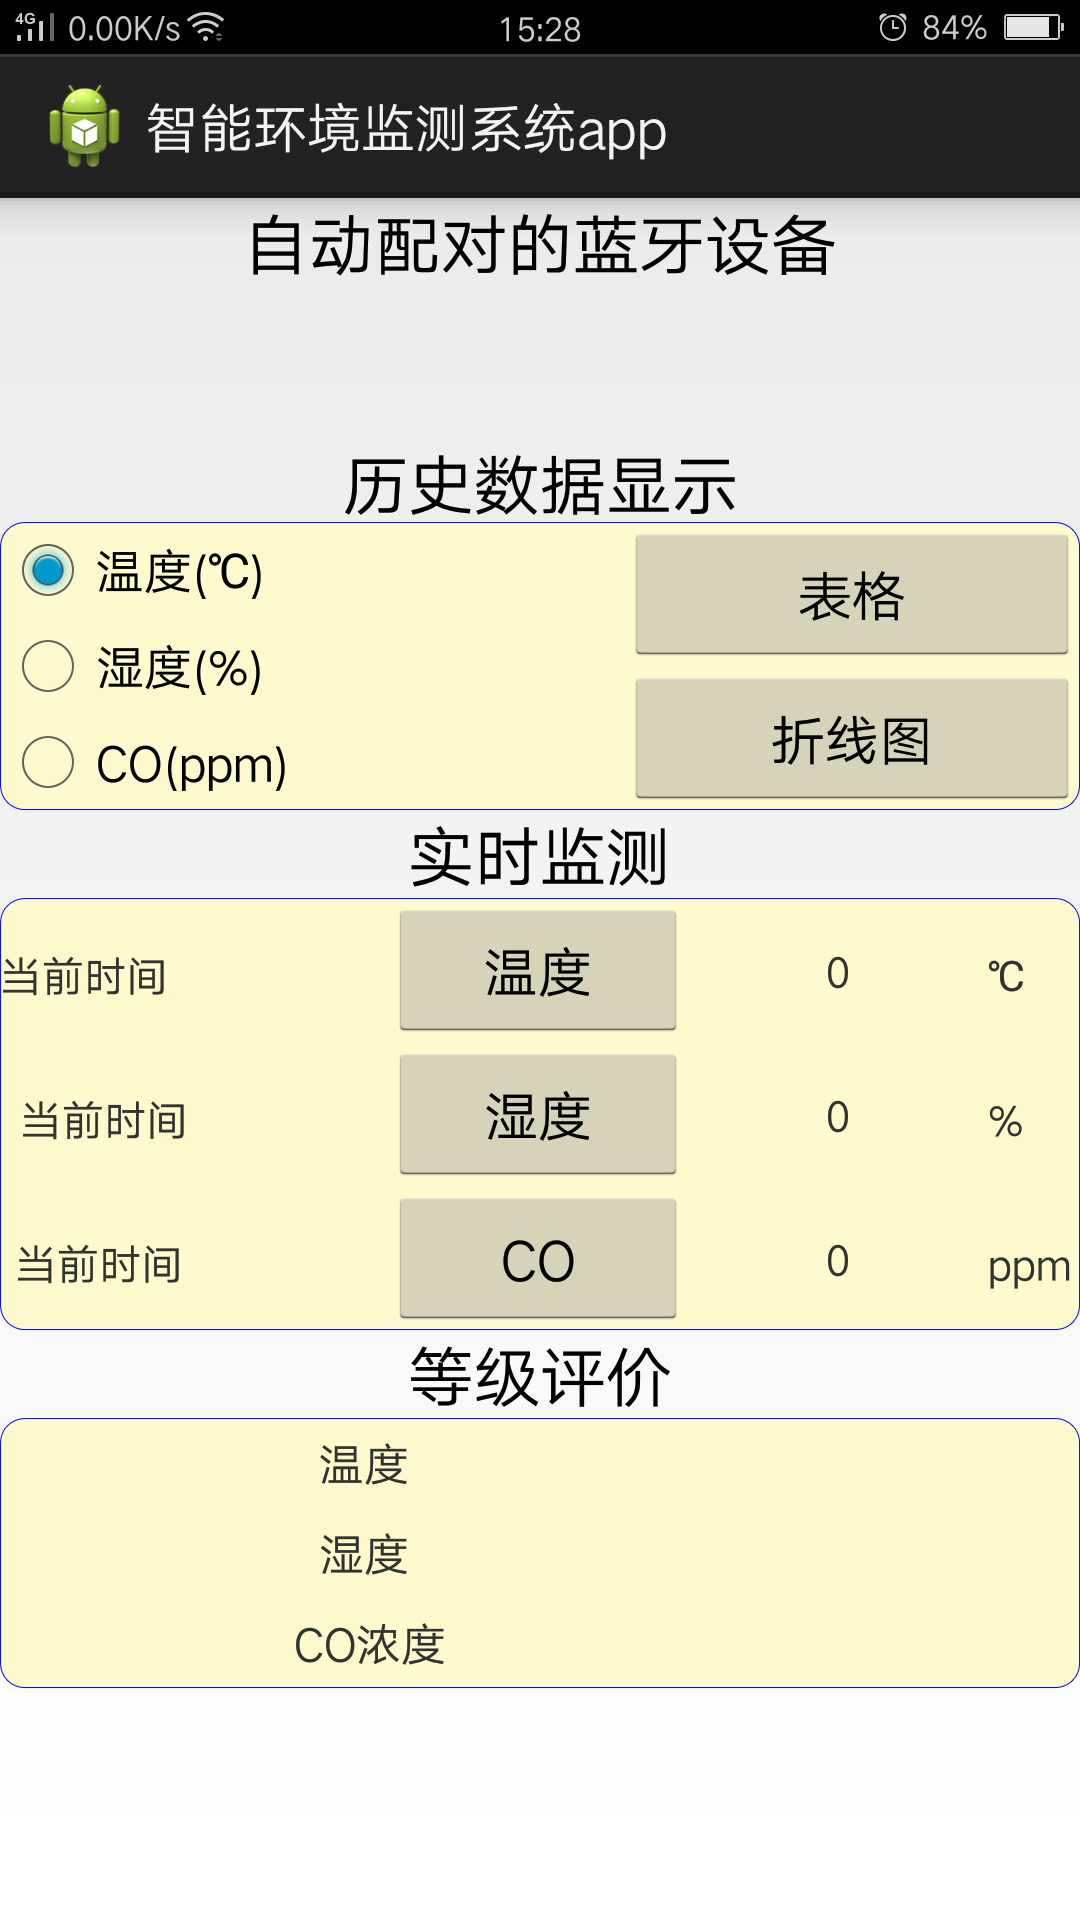Open the 表格 history table view
This screenshot has height=1920, width=1080.
click(x=851, y=595)
